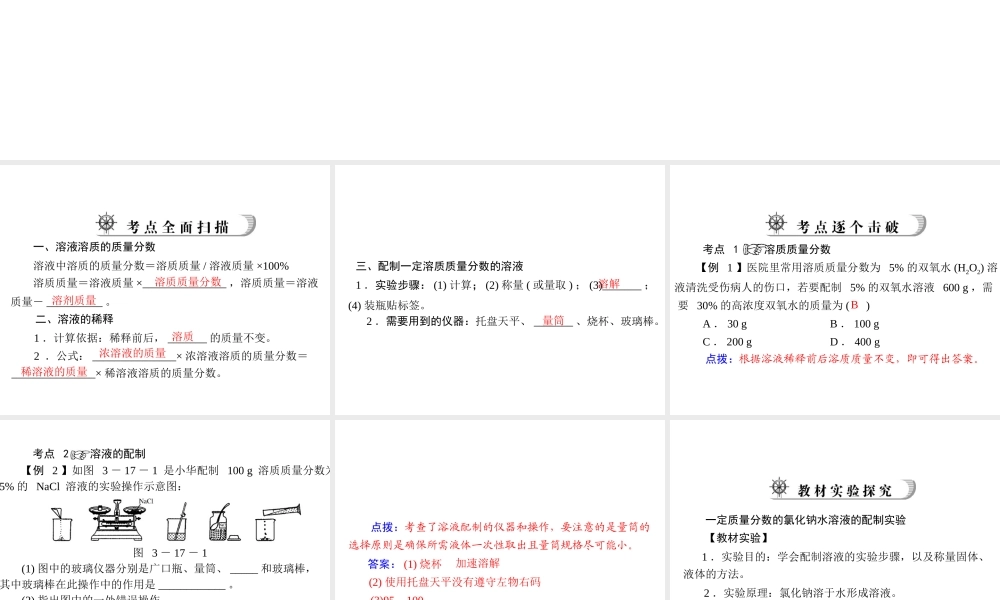This screenshot has width=1000, height=600.
Task: Click the red line 使用托盘天平没有遵守左物右码
Action: (x=454, y=582)
